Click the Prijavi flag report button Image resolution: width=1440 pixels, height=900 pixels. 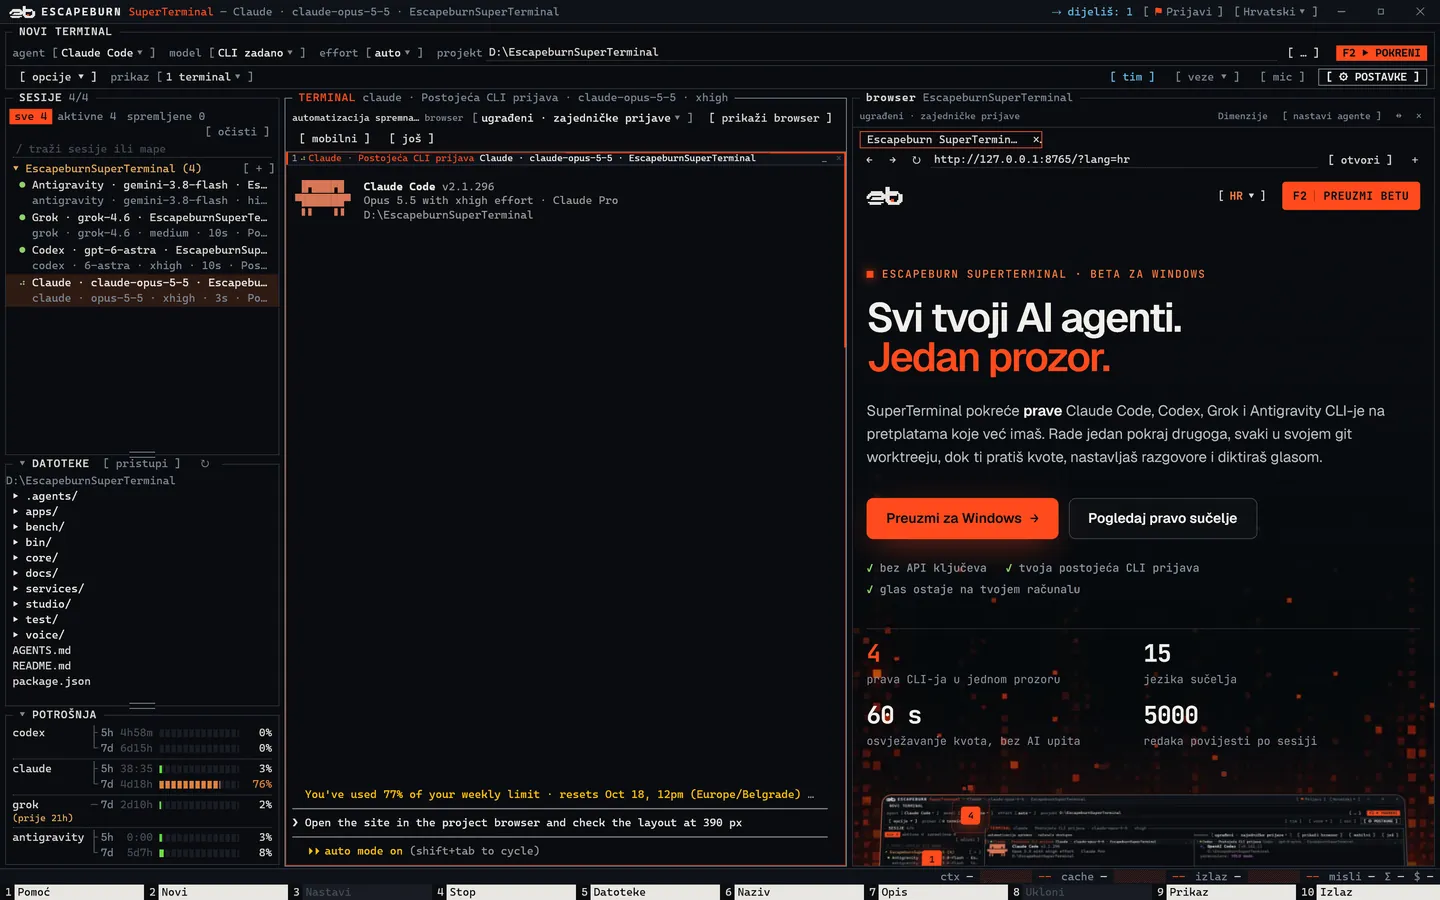1183,12
